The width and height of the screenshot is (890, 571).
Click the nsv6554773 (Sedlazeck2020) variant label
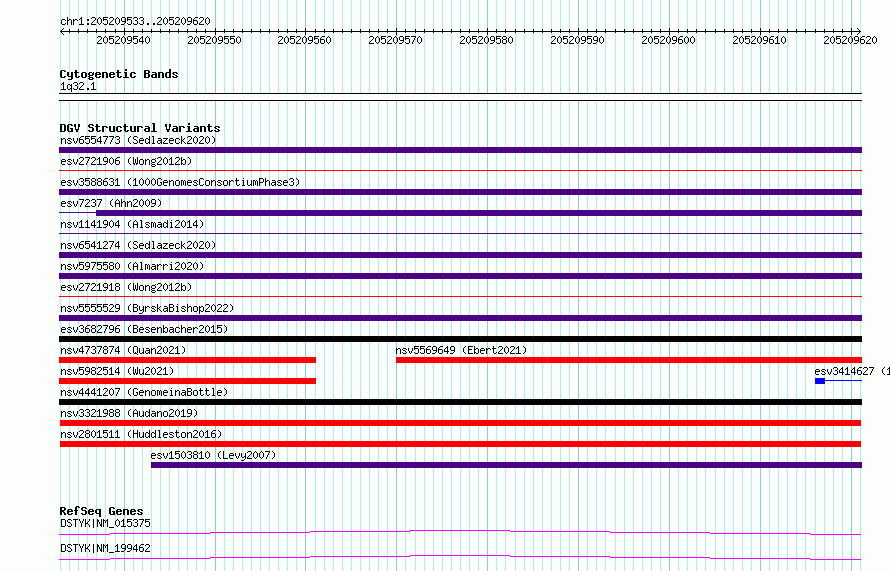coord(138,140)
